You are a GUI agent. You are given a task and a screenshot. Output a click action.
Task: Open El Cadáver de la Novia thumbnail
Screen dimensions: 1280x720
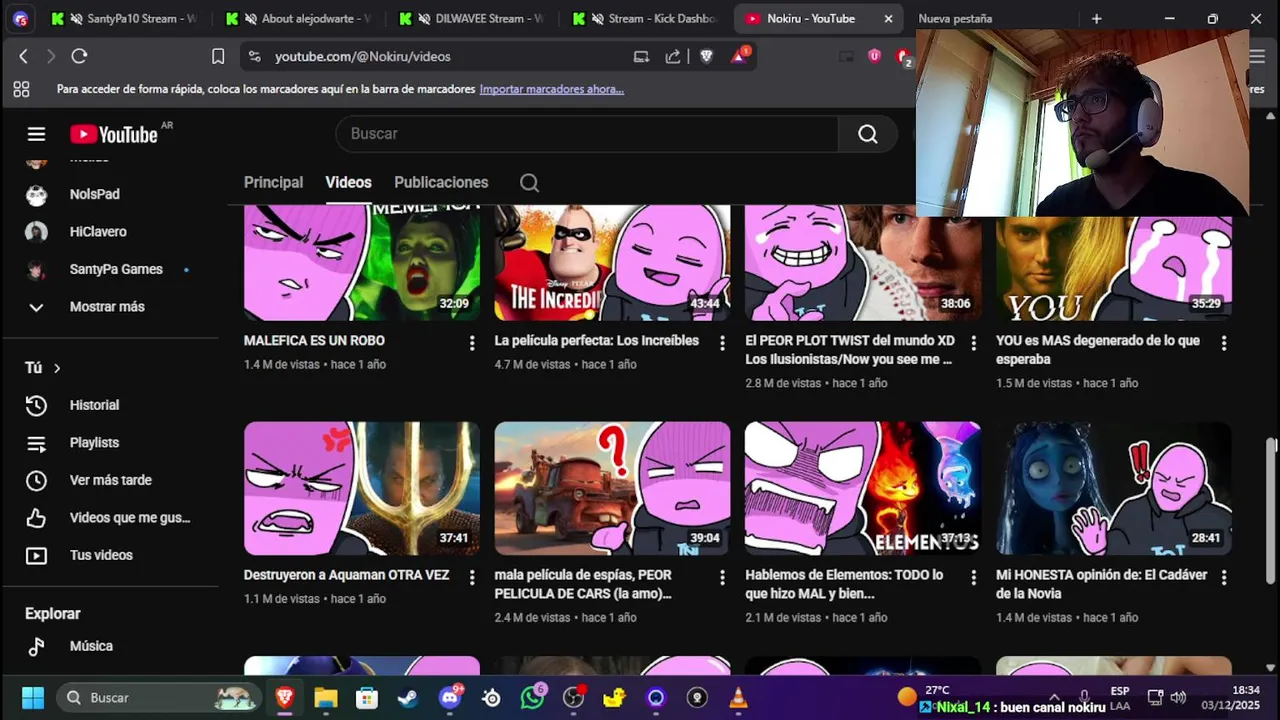[1114, 488]
